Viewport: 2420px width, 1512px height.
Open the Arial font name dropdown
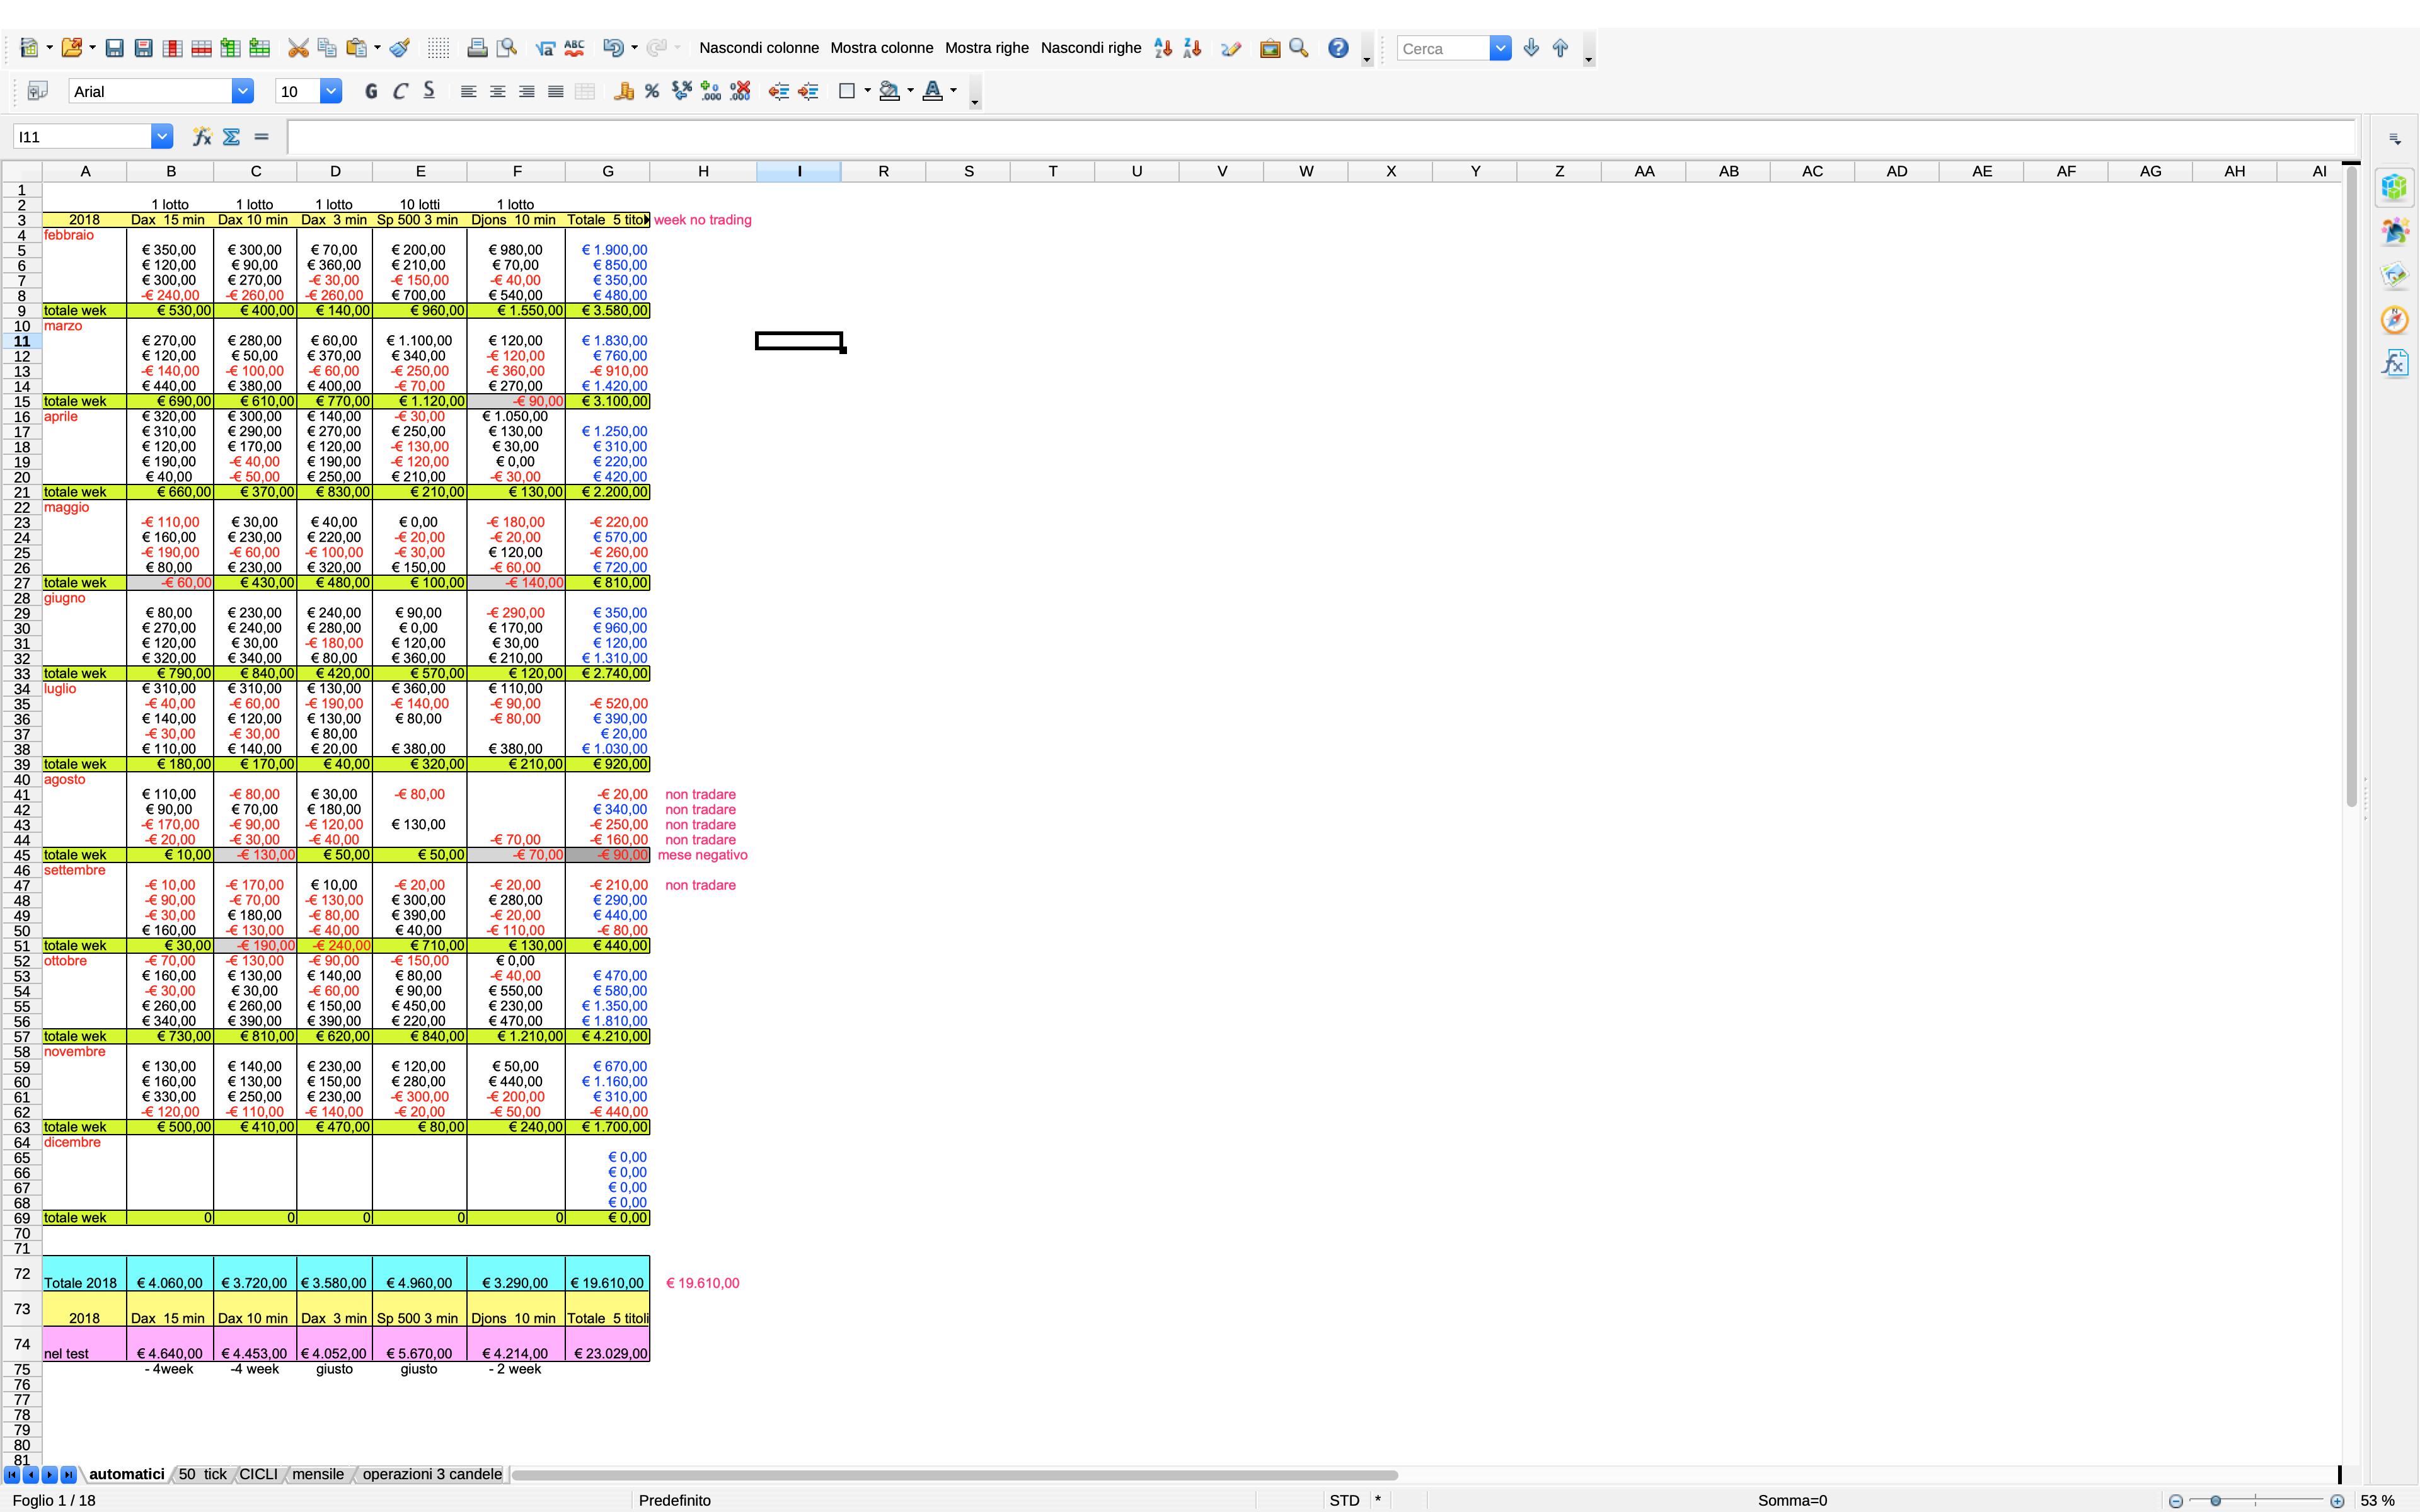[242, 92]
